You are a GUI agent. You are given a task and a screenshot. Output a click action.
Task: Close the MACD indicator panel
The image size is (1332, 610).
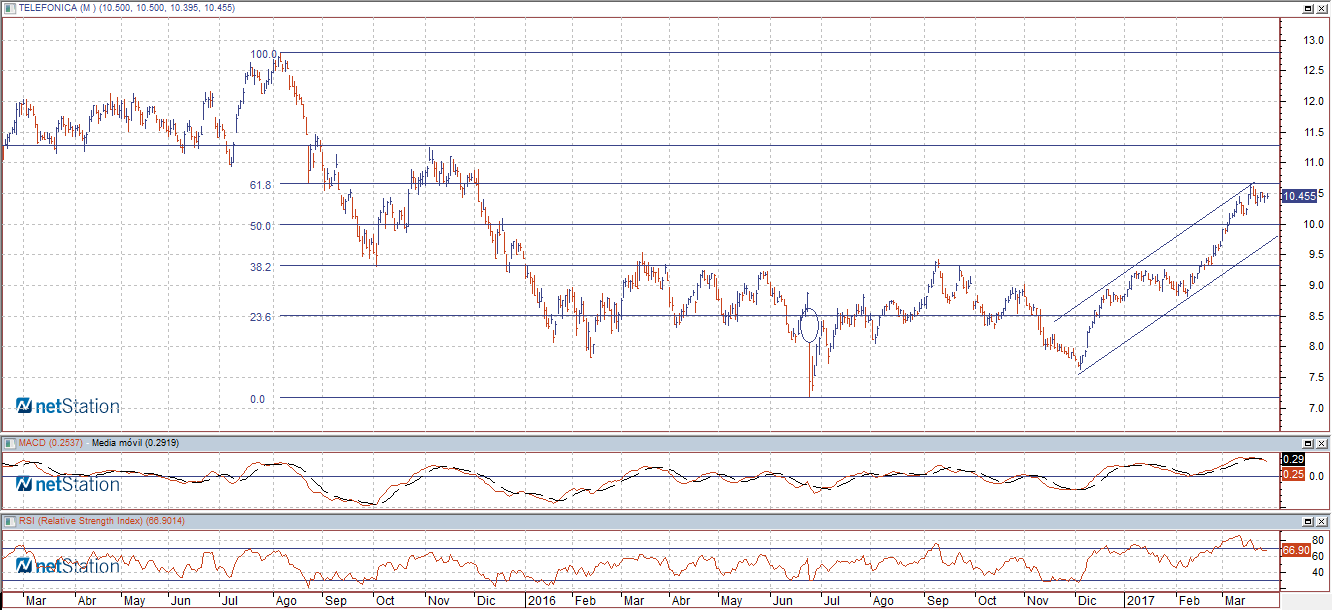click(x=1322, y=442)
